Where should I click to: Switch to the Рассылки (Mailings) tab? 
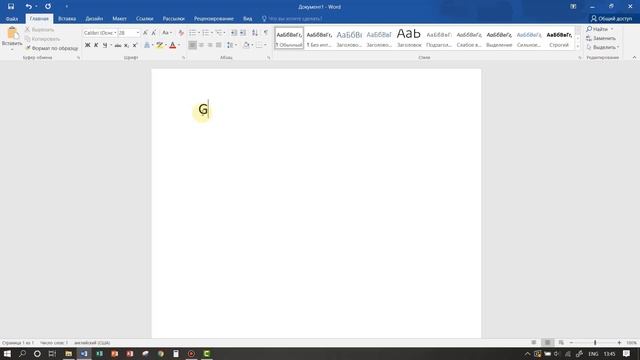[x=173, y=19]
